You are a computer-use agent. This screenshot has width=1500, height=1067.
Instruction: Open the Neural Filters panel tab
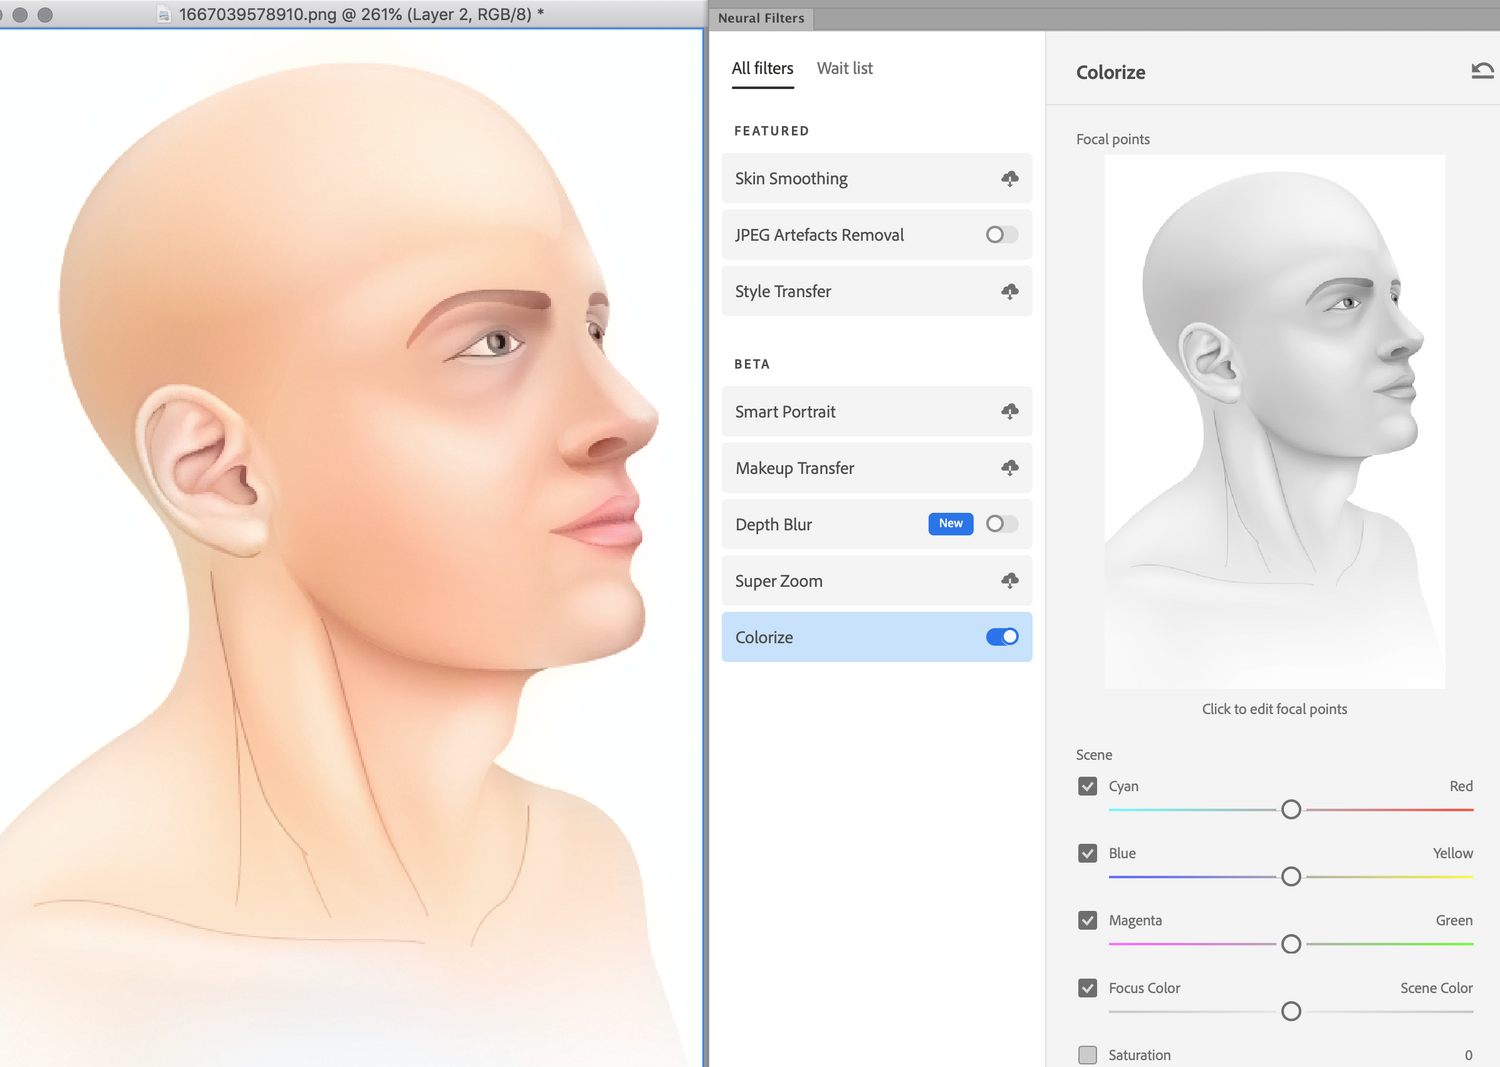(x=761, y=18)
